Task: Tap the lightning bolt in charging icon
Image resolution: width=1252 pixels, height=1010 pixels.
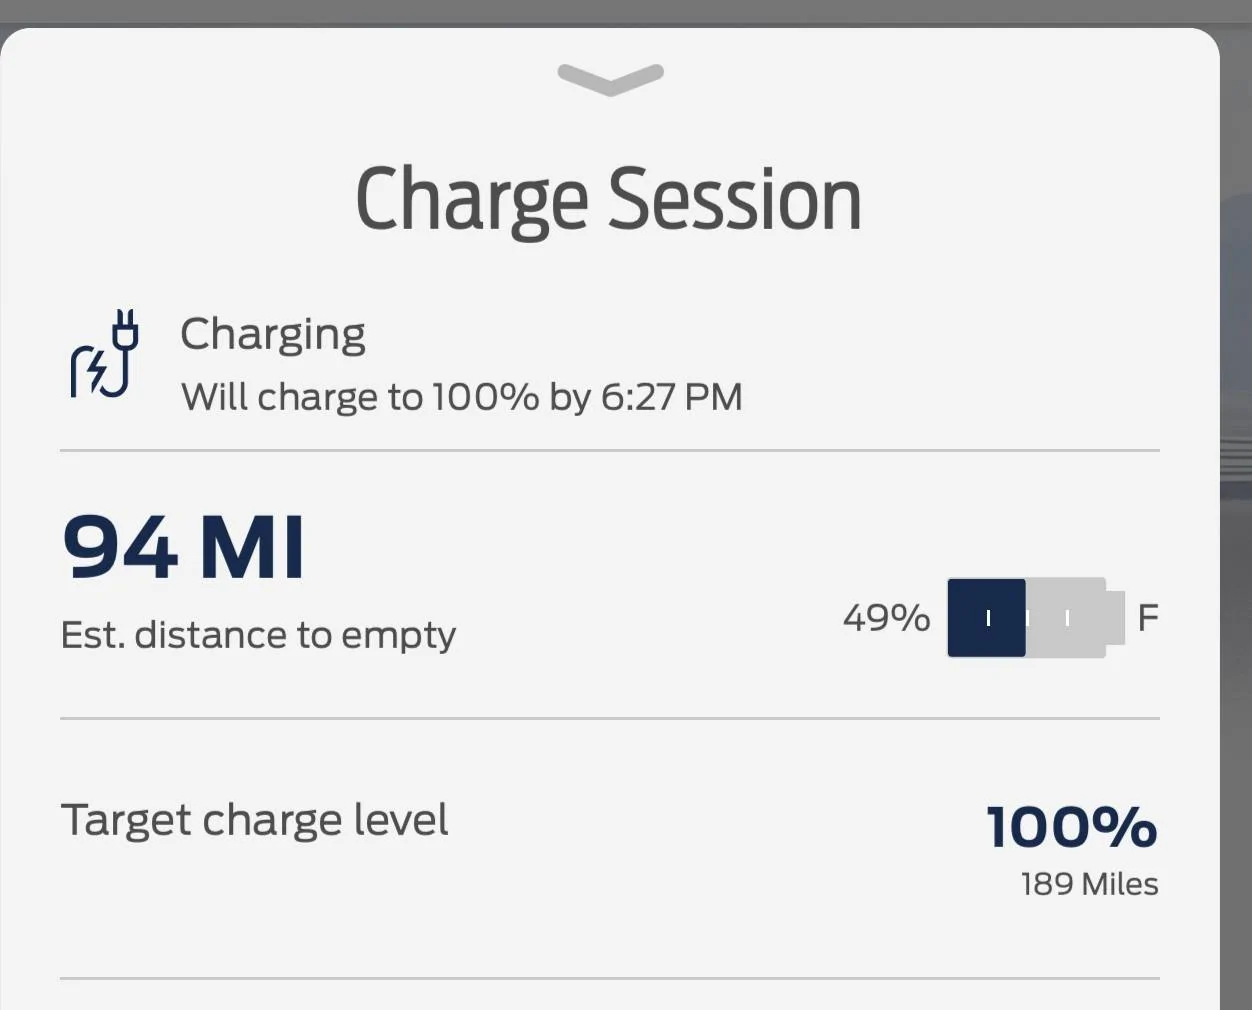Action: point(96,371)
